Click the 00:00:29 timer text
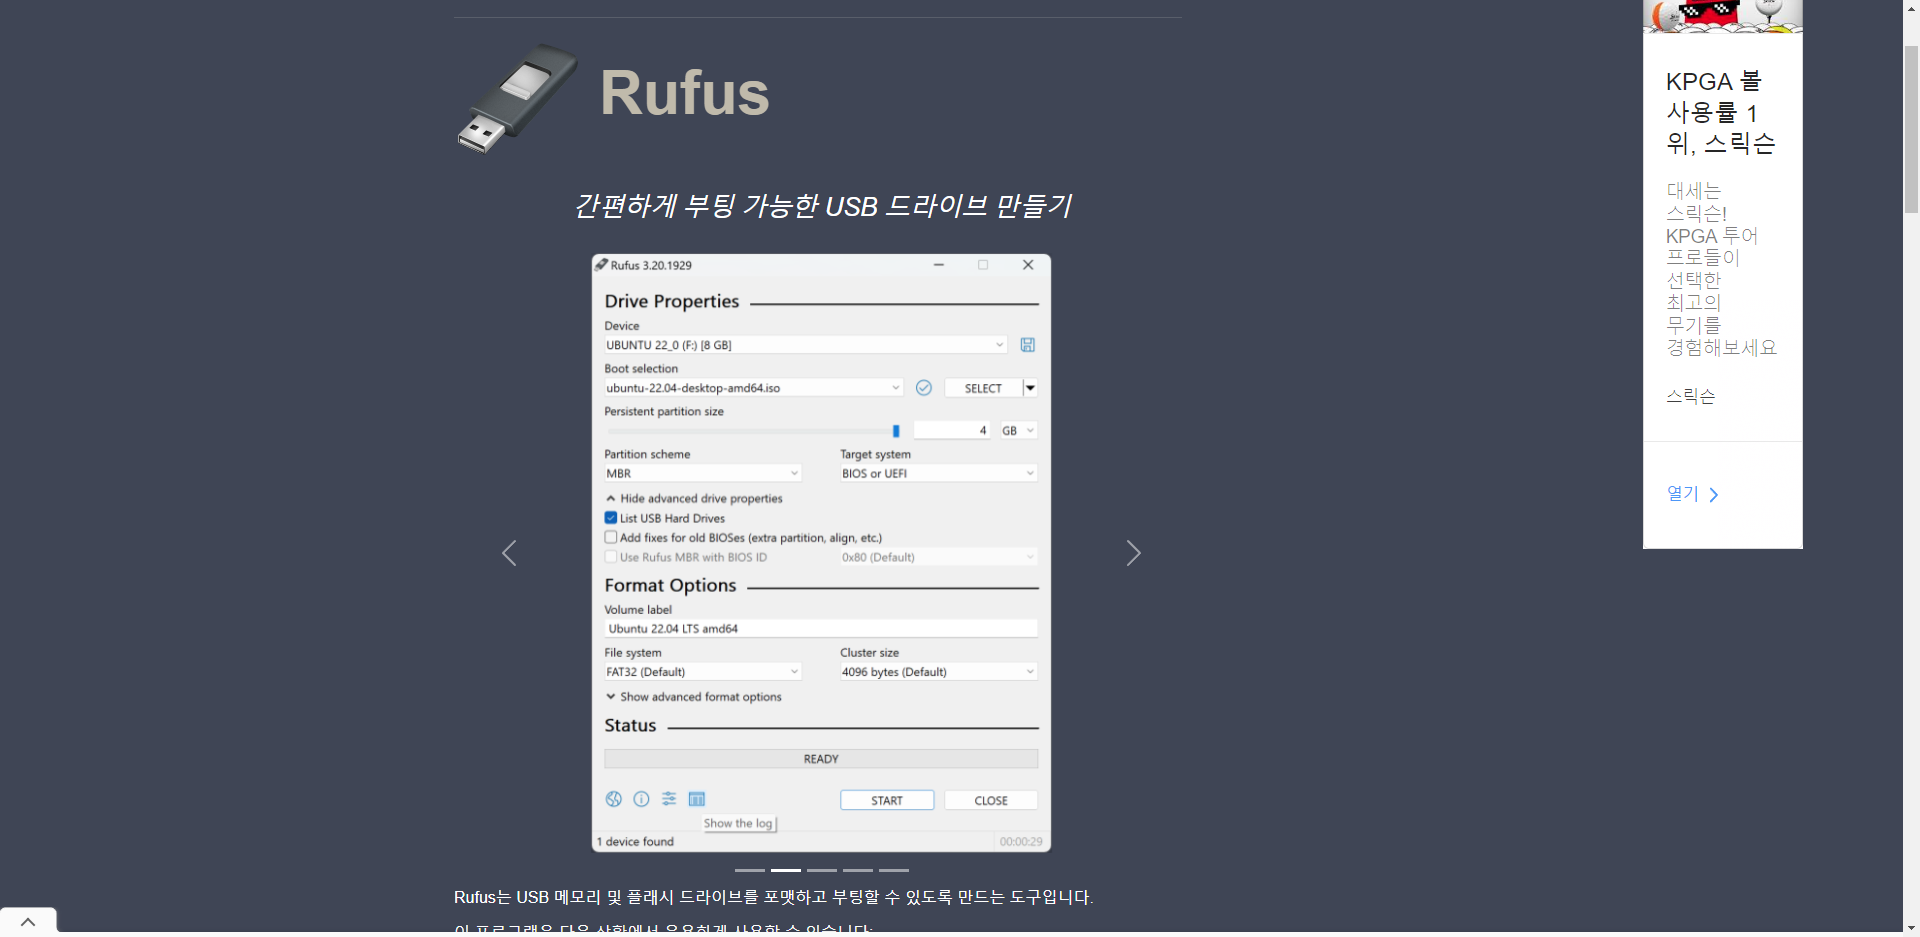1920x937 pixels. (1021, 842)
